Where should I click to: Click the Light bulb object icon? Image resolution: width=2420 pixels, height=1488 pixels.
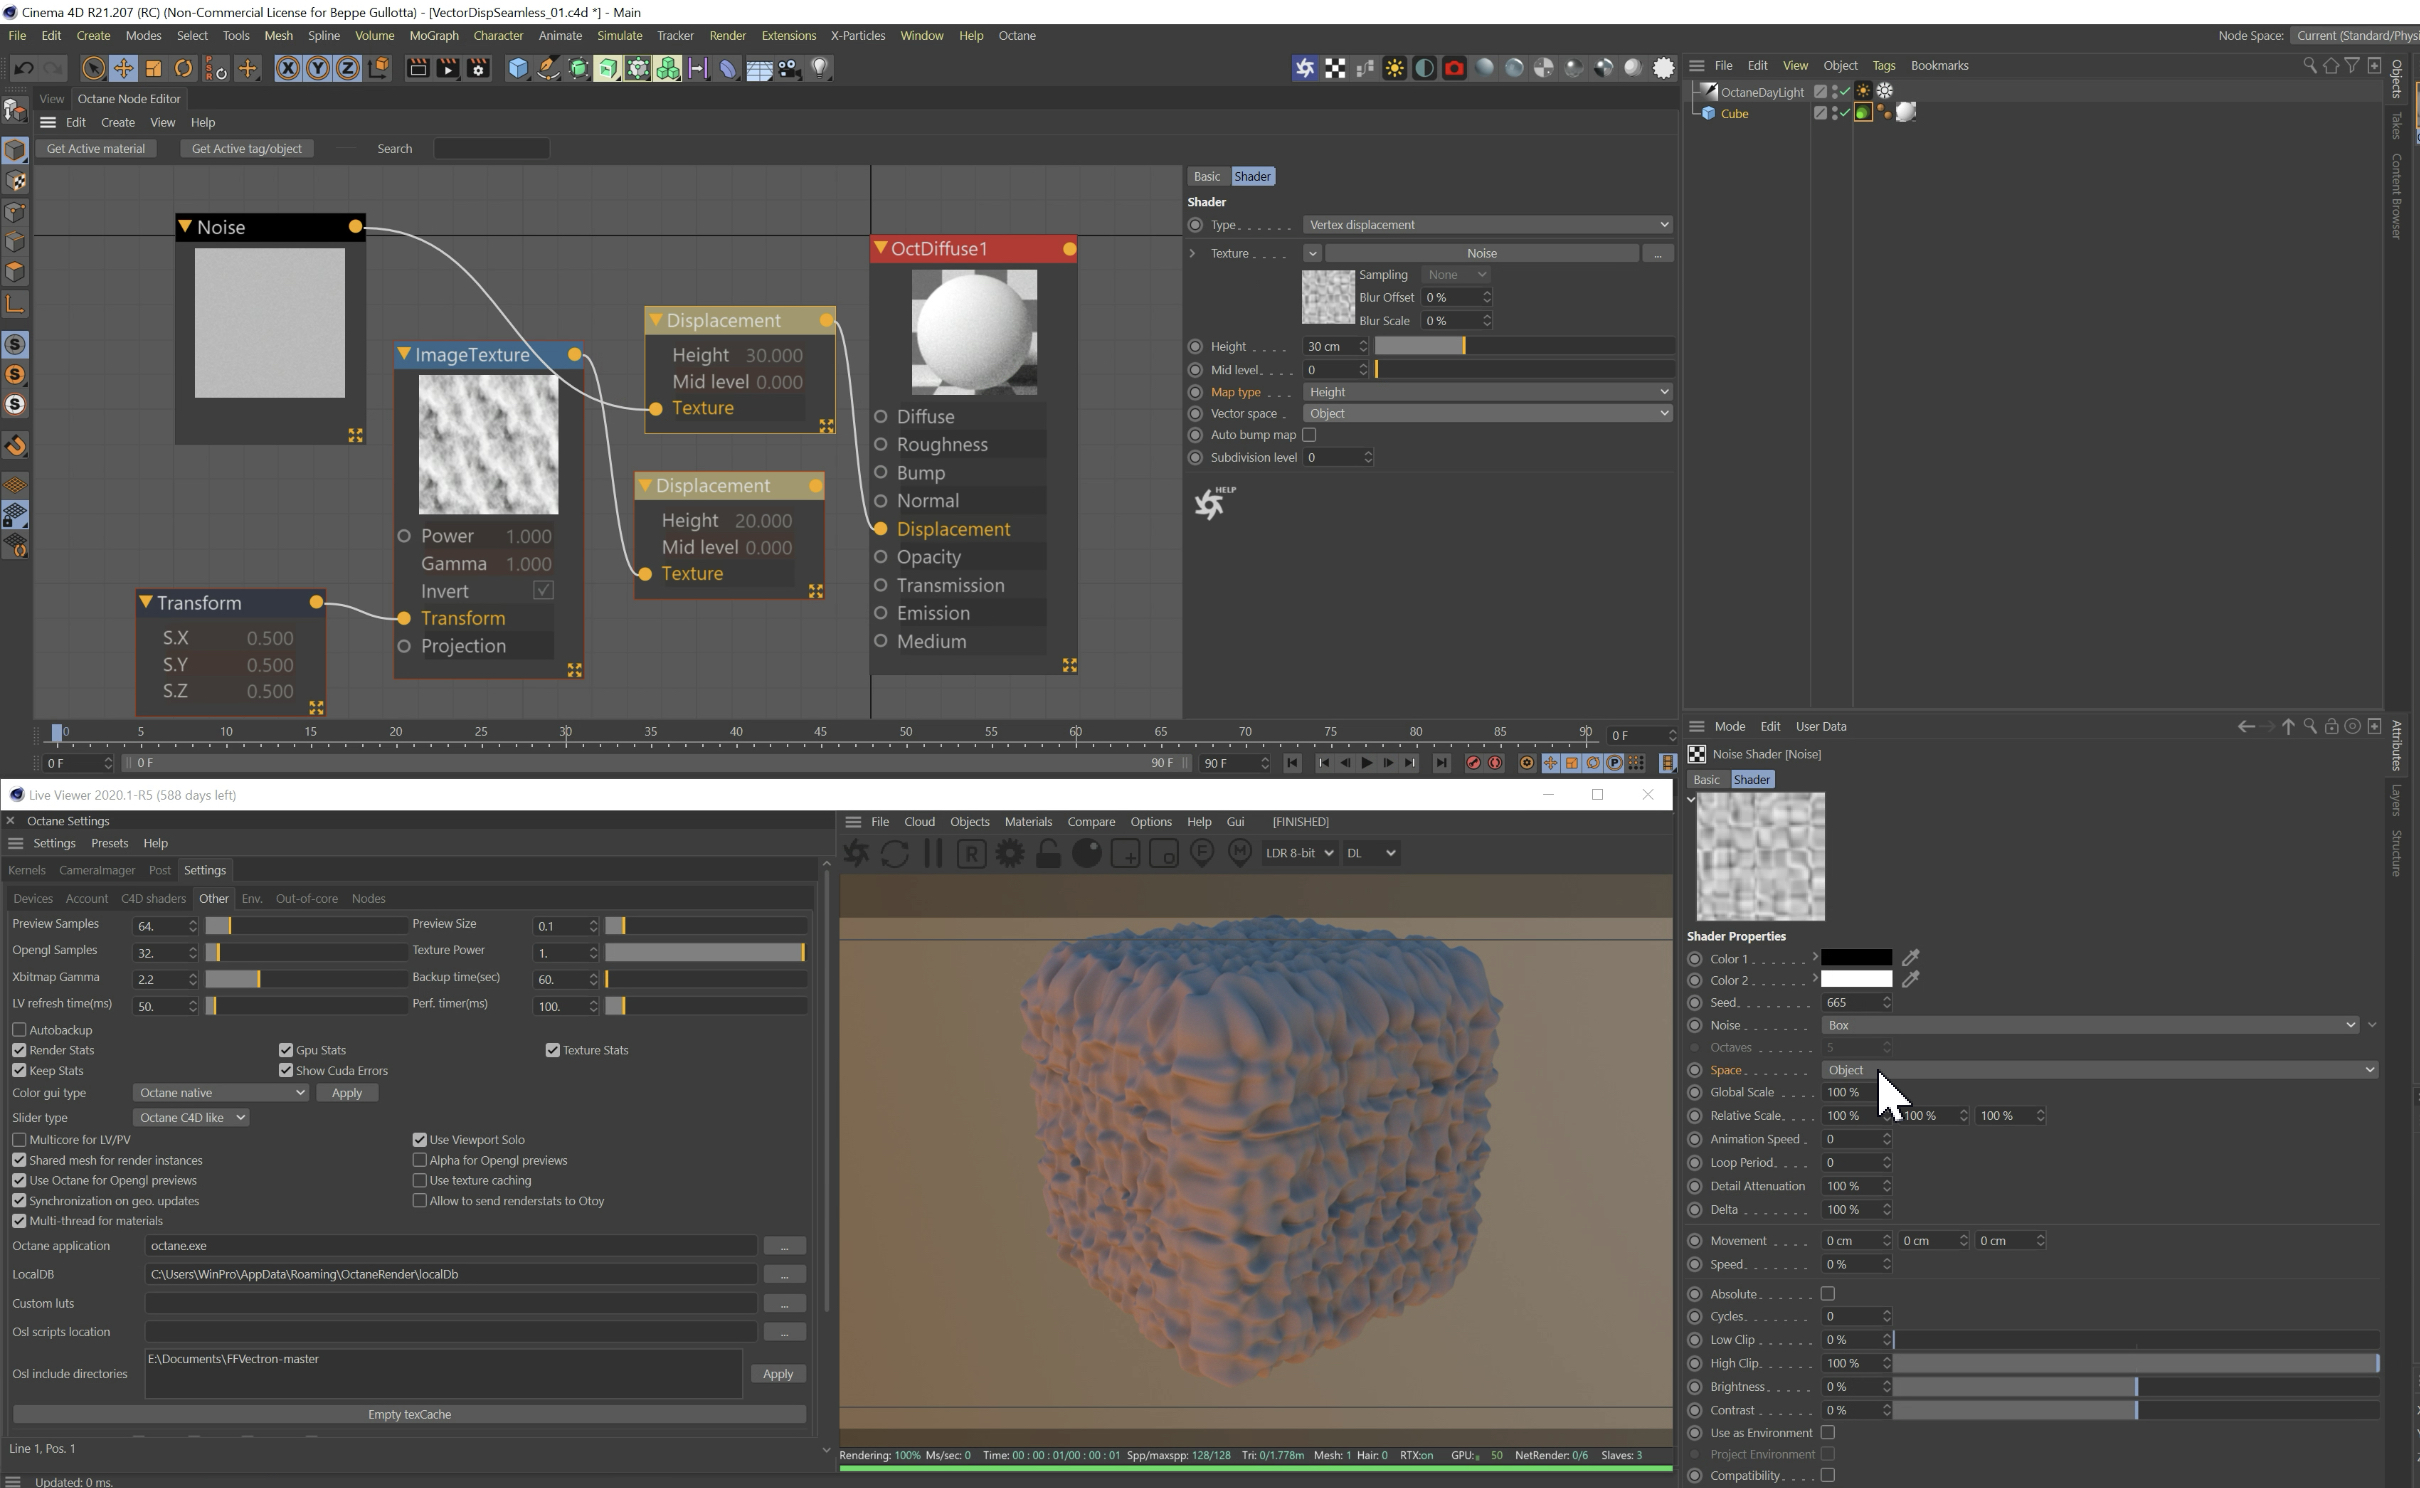click(819, 68)
